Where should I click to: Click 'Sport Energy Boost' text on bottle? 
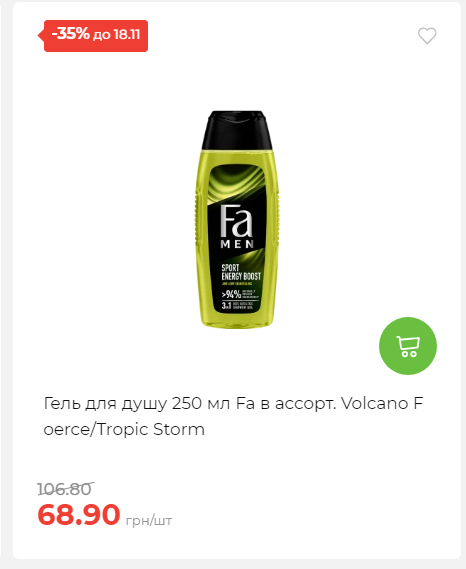pyautogui.click(x=241, y=272)
